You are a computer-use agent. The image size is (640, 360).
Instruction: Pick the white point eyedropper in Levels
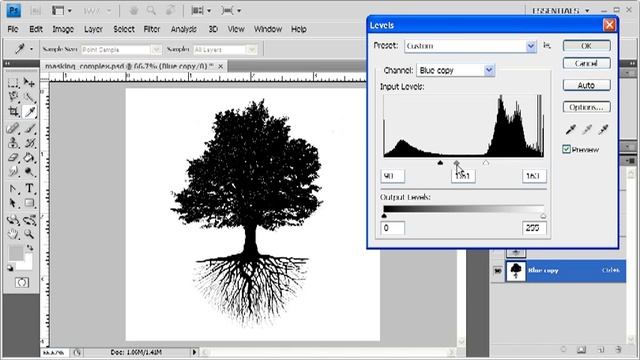[603, 130]
